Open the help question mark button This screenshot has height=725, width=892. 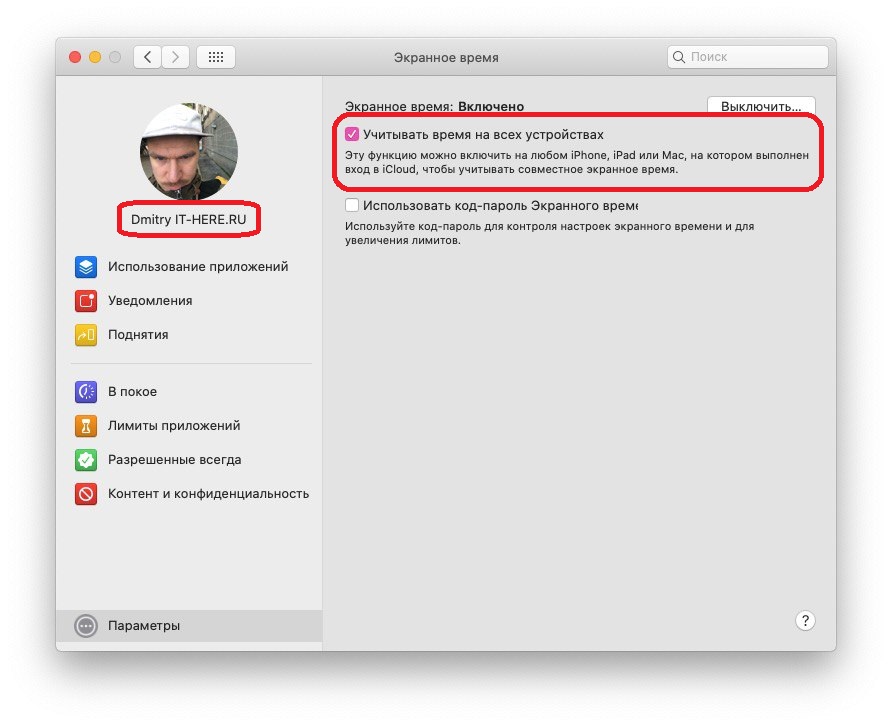coord(806,621)
